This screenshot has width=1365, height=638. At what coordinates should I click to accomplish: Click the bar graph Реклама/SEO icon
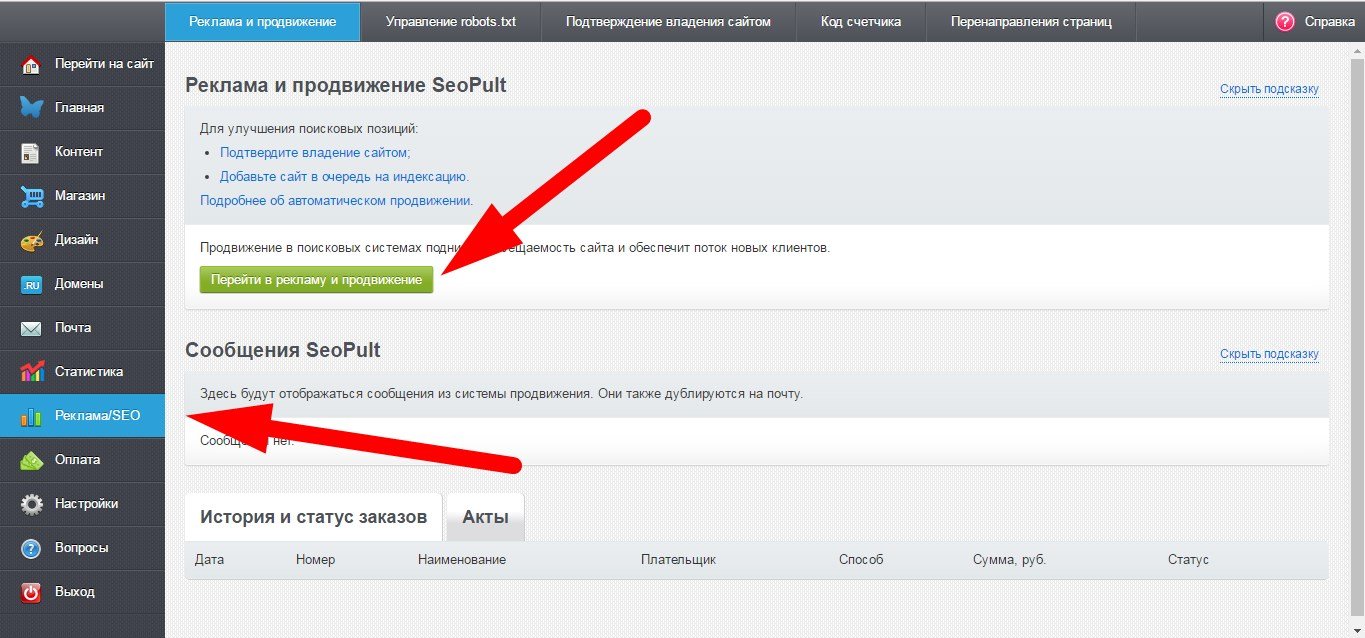pyautogui.click(x=32, y=416)
